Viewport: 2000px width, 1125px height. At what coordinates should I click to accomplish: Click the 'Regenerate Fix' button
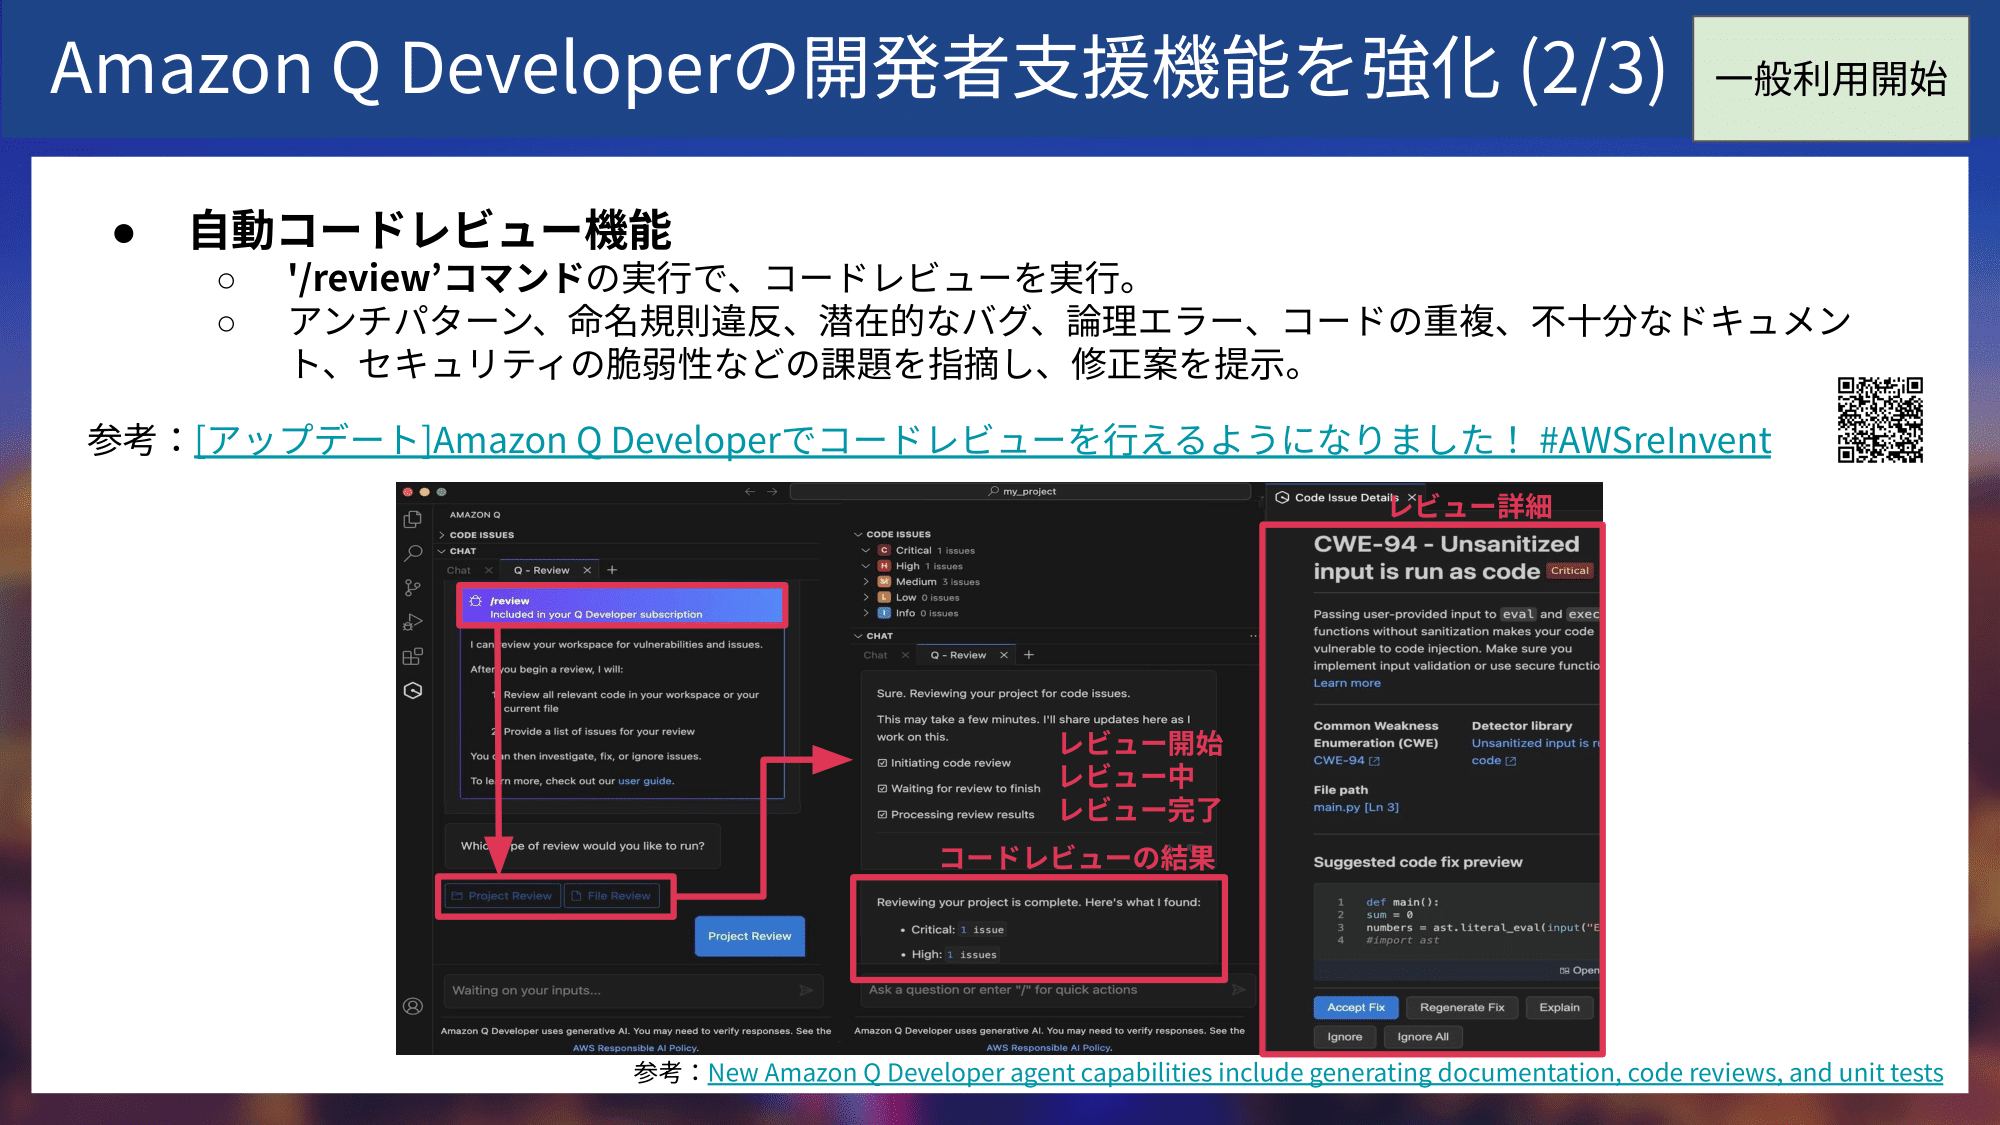1462,1007
